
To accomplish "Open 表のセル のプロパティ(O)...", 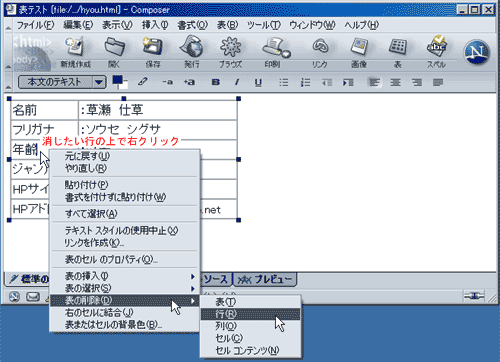I will point(125,259).
